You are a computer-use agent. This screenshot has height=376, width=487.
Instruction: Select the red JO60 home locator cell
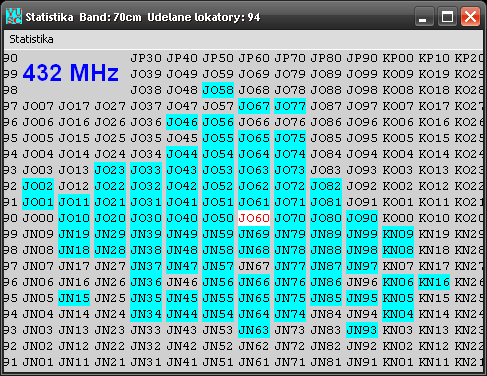pyautogui.click(x=254, y=218)
